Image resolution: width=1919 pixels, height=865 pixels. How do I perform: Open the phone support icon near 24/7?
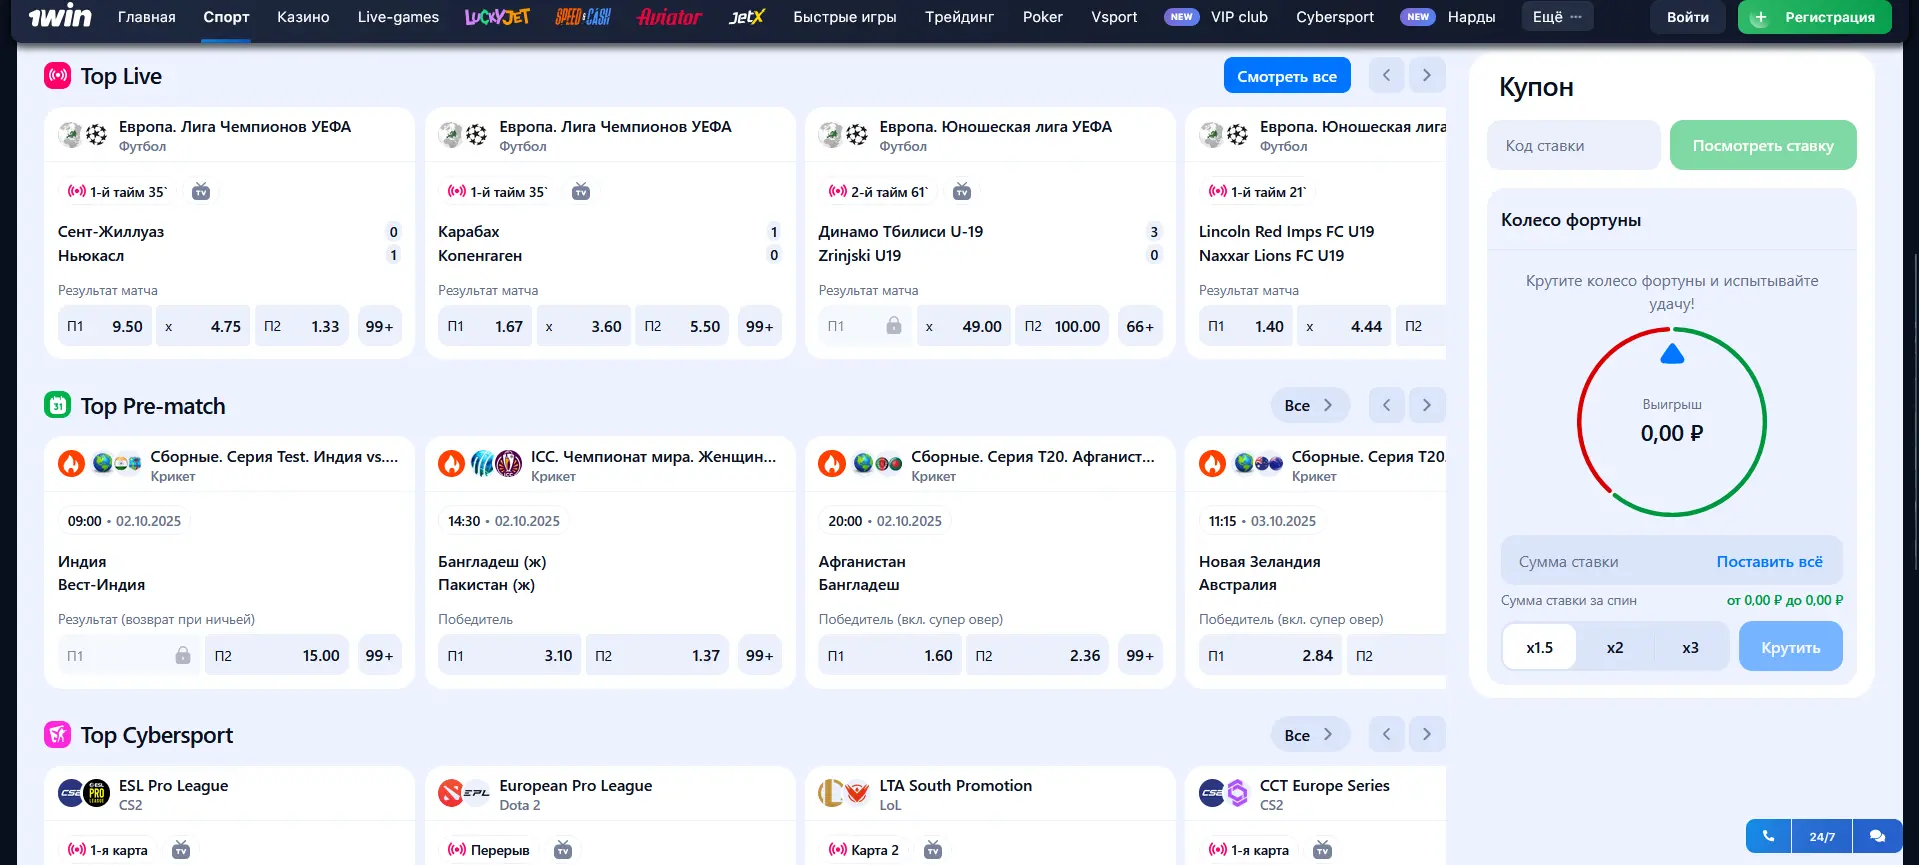pos(1767,835)
